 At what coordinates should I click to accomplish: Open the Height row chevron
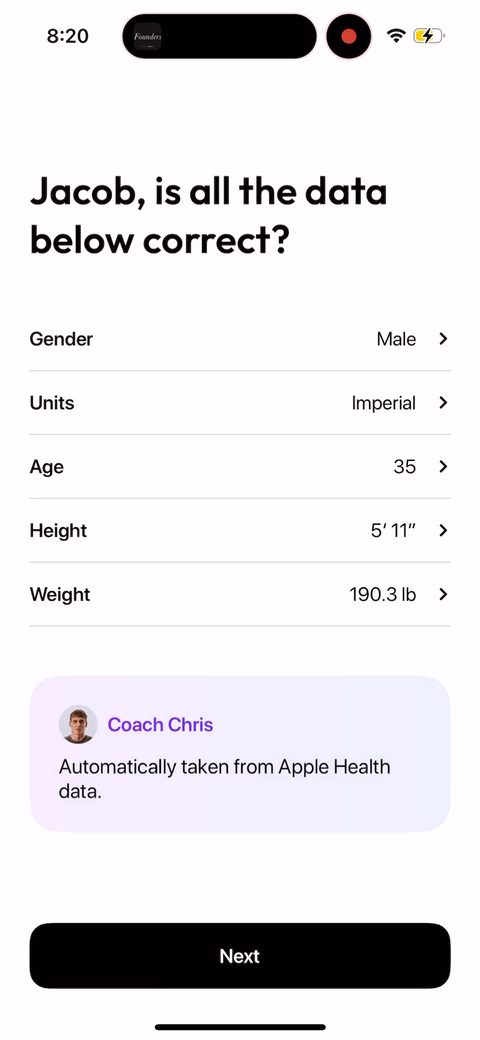click(x=444, y=530)
